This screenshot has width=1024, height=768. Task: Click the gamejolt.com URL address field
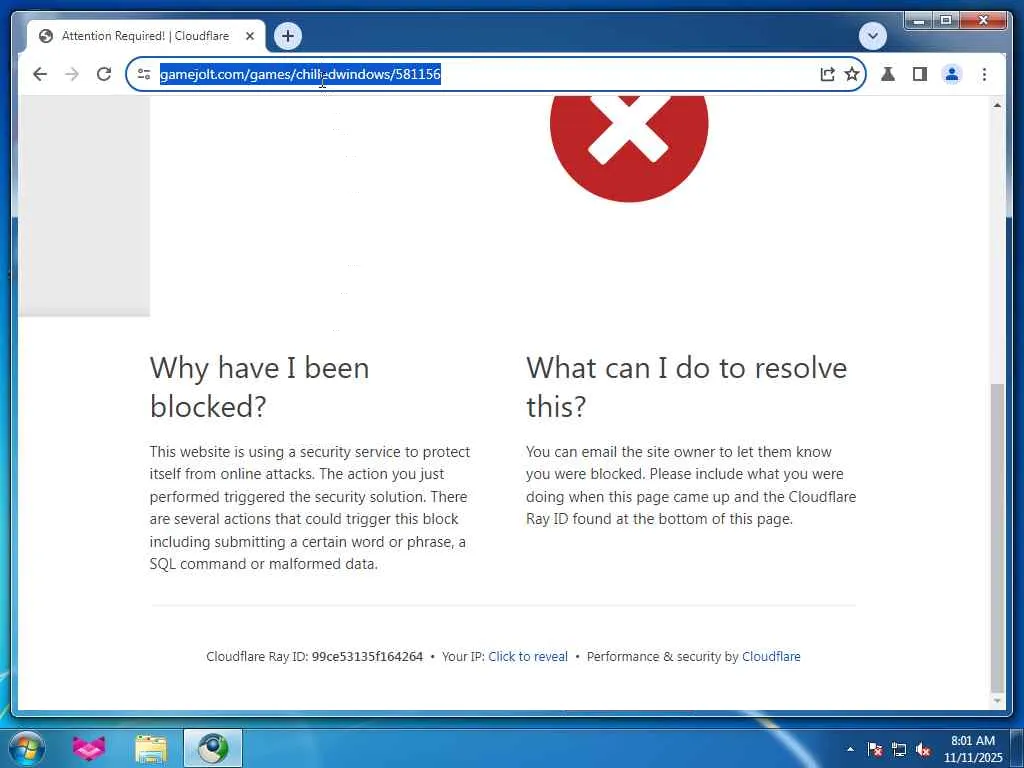coord(483,74)
